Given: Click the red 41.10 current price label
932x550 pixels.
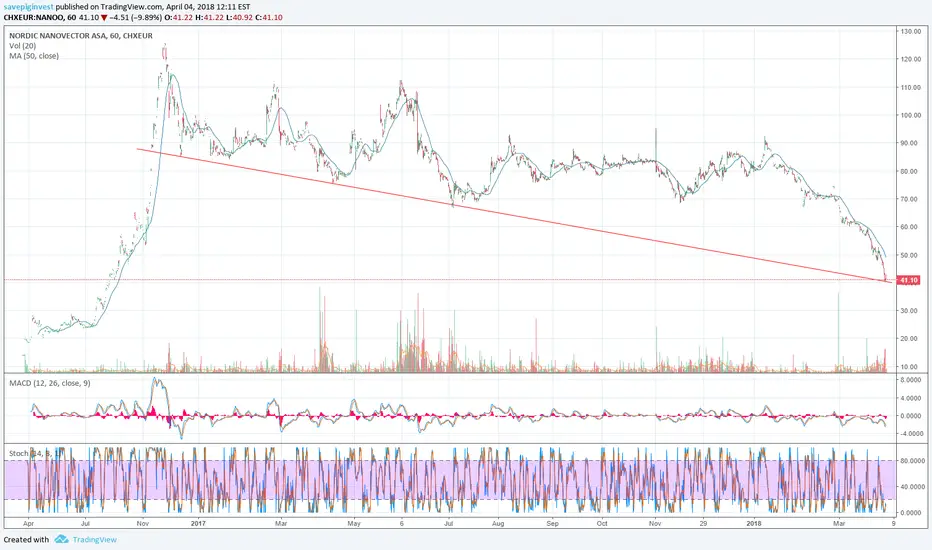Looking at the screenshot, I should pyautogui.click(x=908, y=280).
